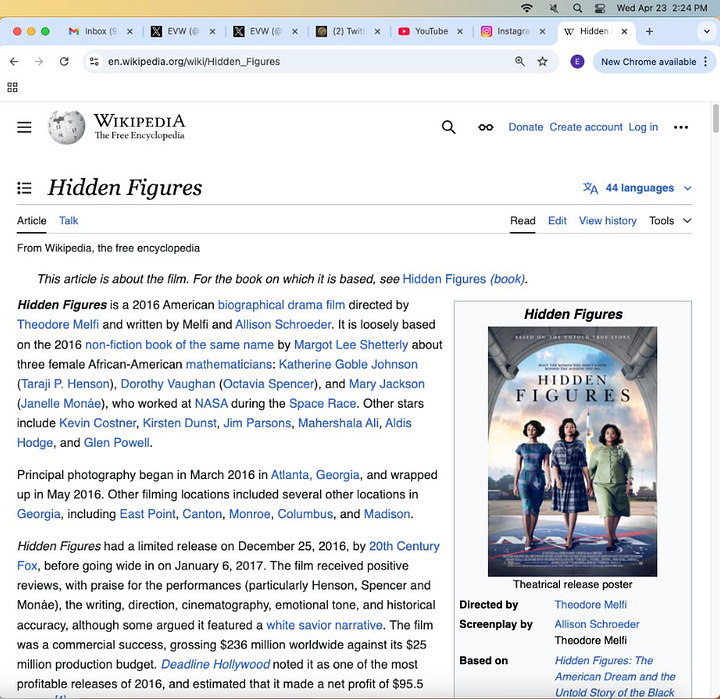The image size is (720, 699).
Task: Click the language translate icon
Action: click(x=591, y=188)
